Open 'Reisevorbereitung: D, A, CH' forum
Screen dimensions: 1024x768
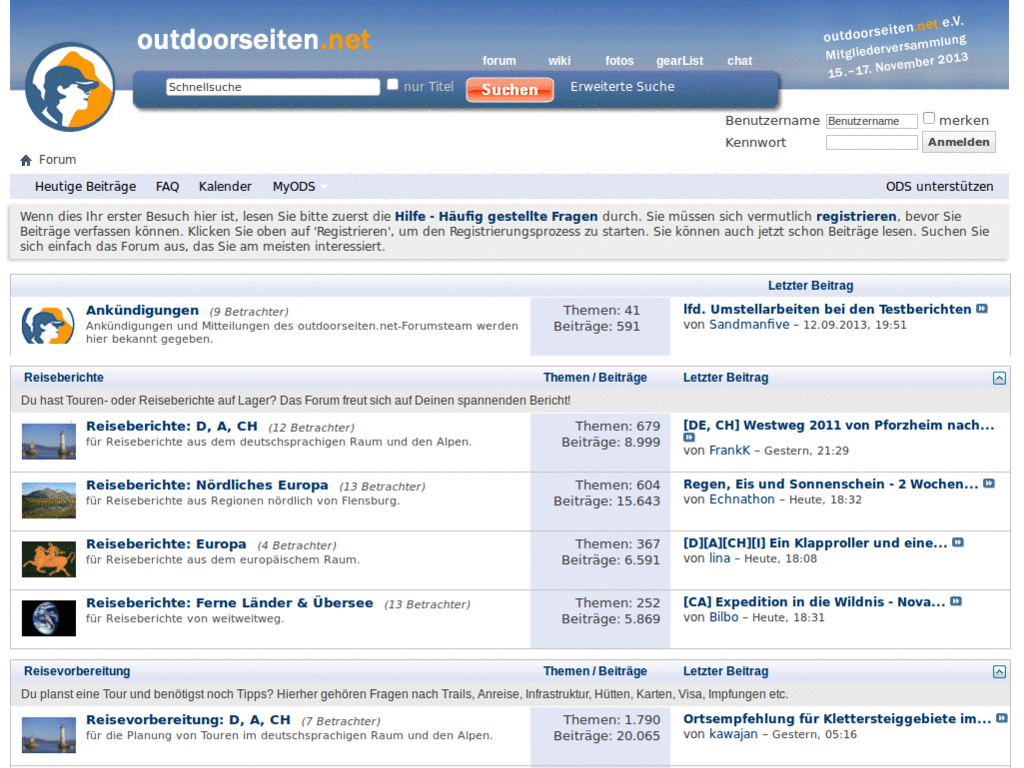click(188, 720)
